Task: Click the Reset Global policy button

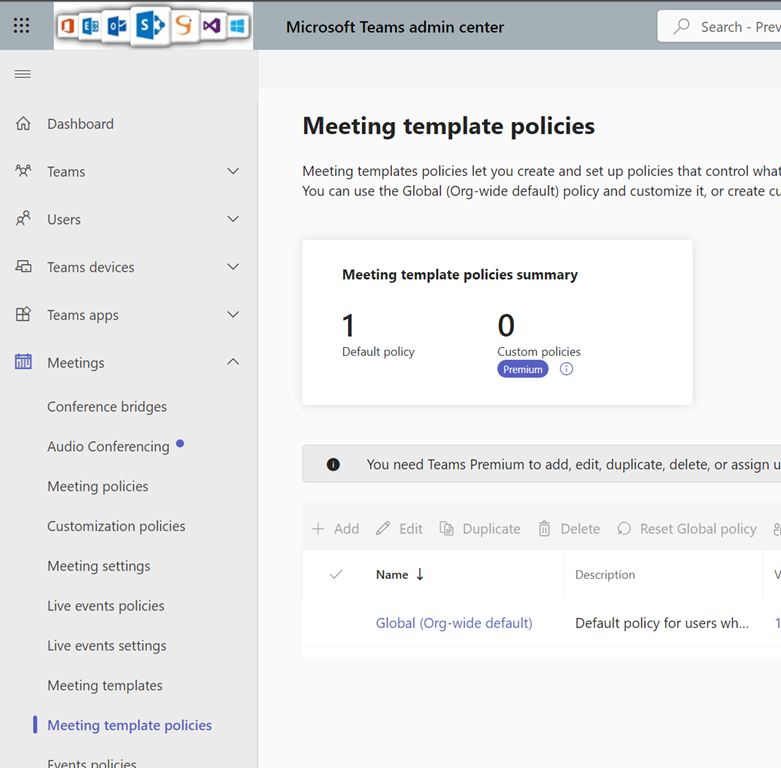Action: [x=687, y=529]
